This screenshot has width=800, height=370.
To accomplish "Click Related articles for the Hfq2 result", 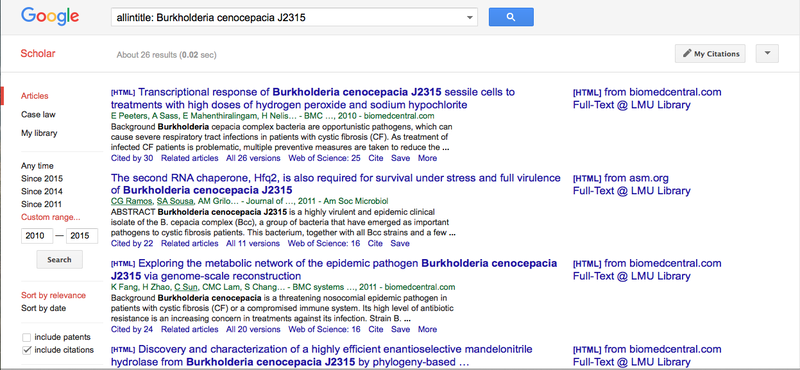I will tap(189, 243).
